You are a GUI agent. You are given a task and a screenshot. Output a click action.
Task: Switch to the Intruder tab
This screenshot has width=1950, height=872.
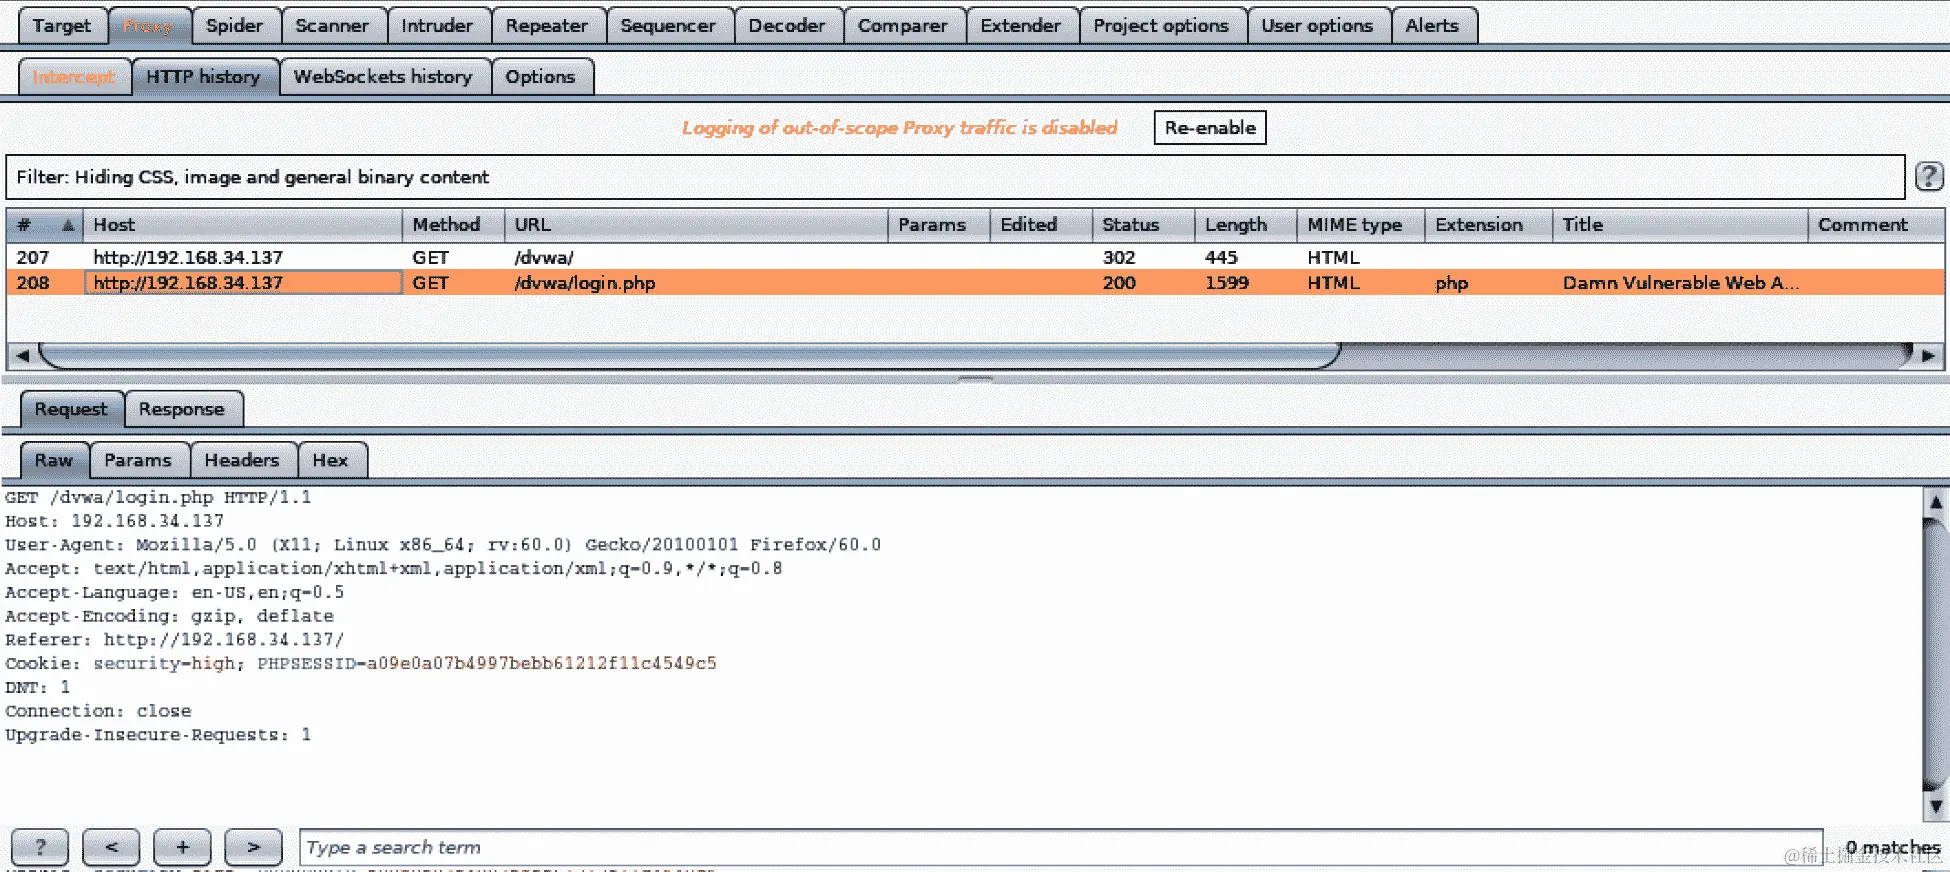coord(437,26)
